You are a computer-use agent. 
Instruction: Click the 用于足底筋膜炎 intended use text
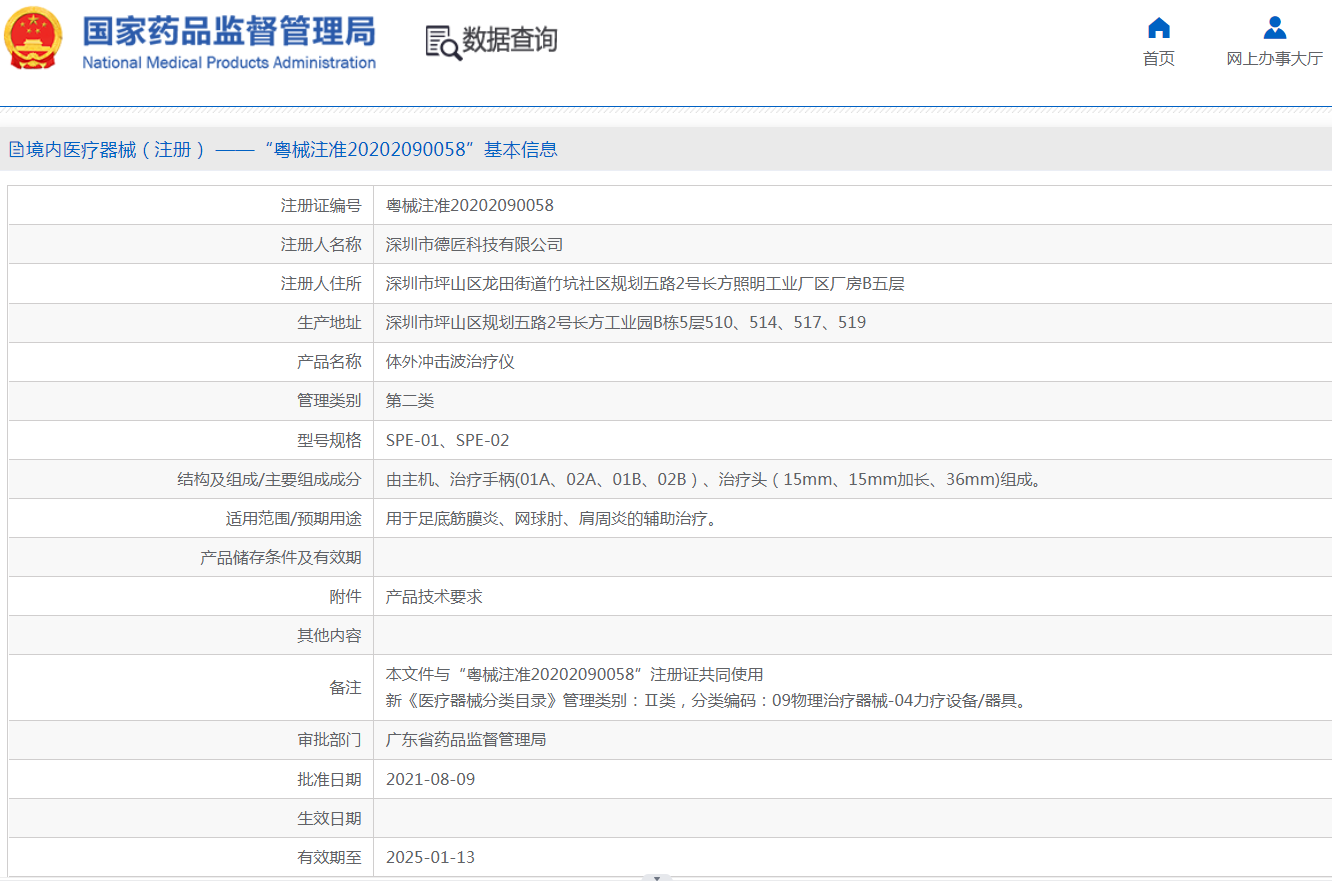pos(553,519)
